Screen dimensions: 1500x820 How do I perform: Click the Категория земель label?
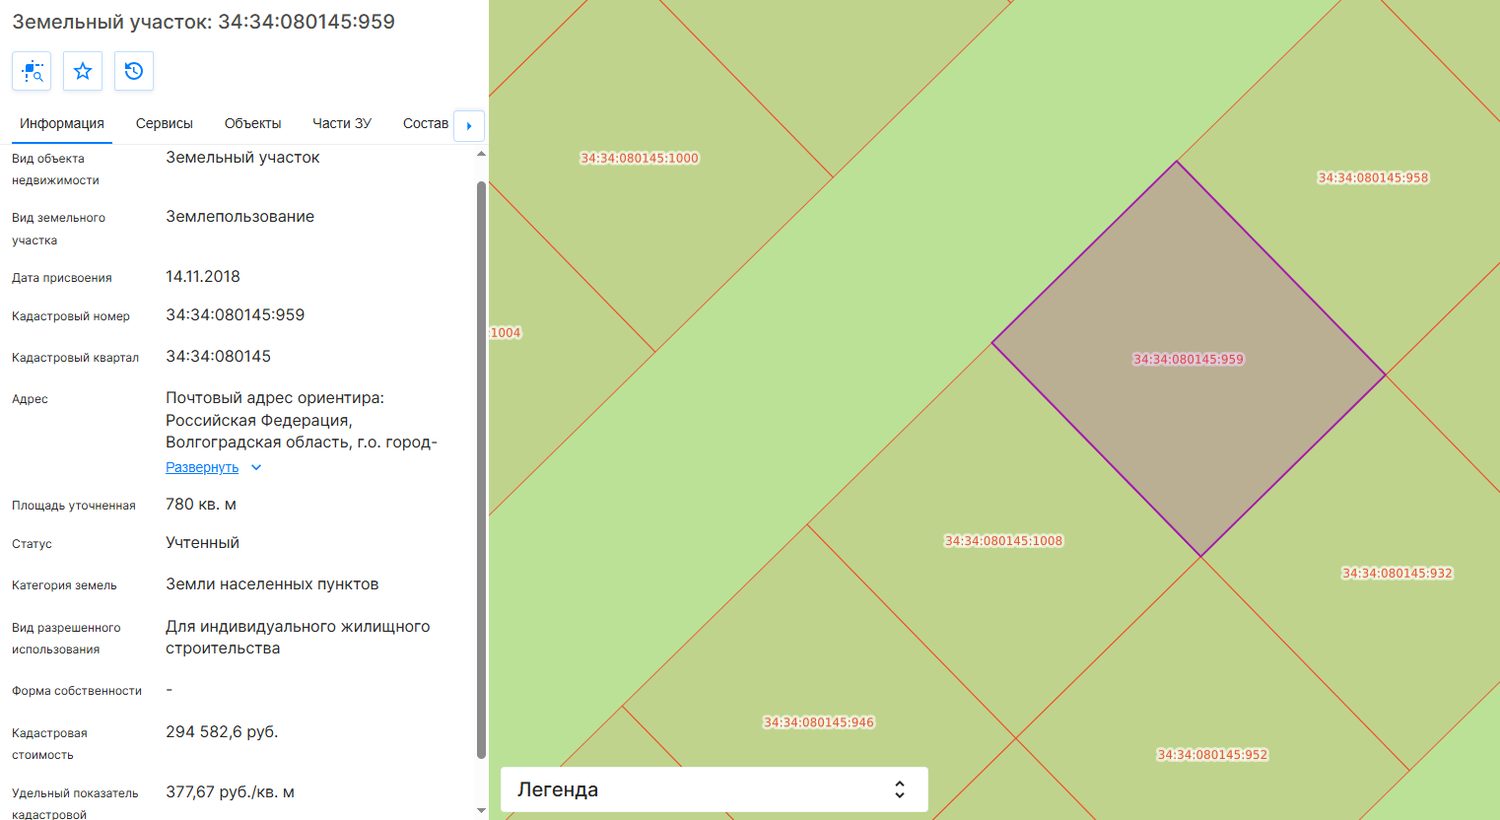[64, 585]
